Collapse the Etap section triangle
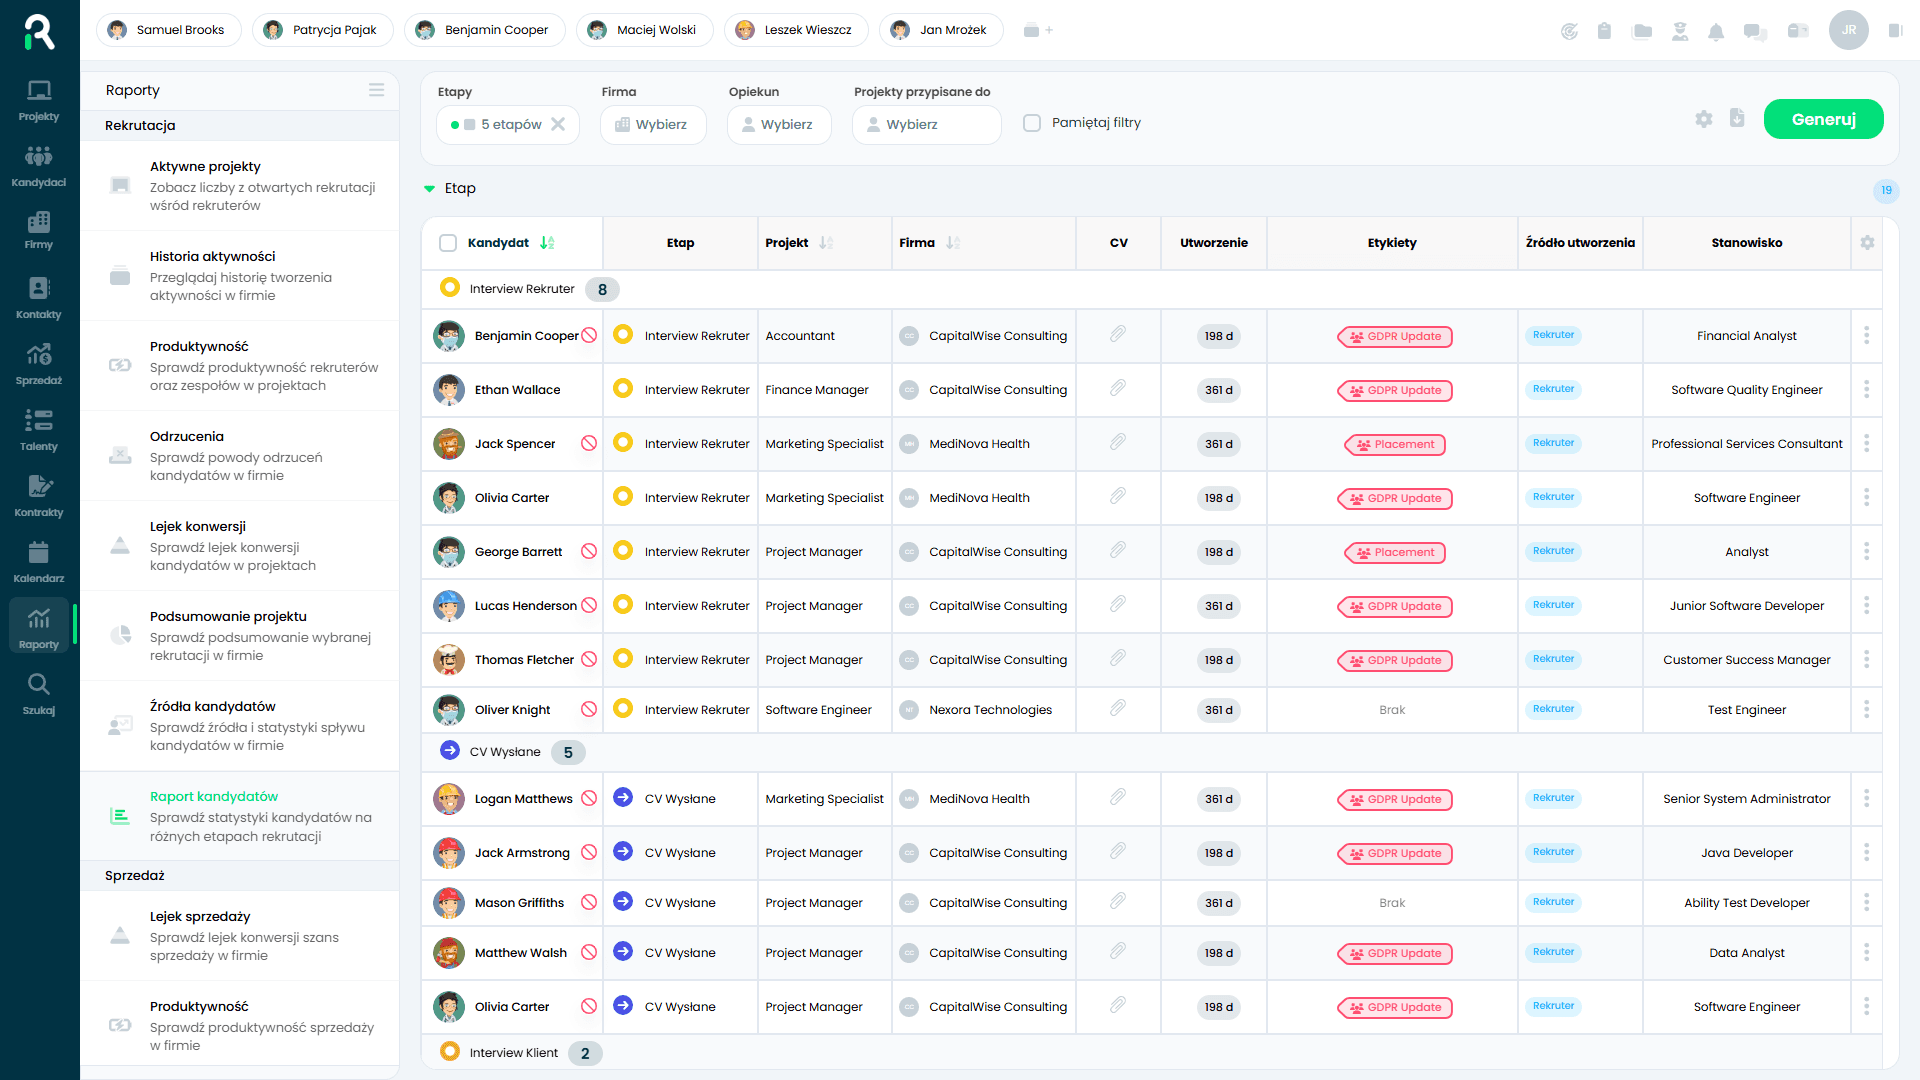 429,188
